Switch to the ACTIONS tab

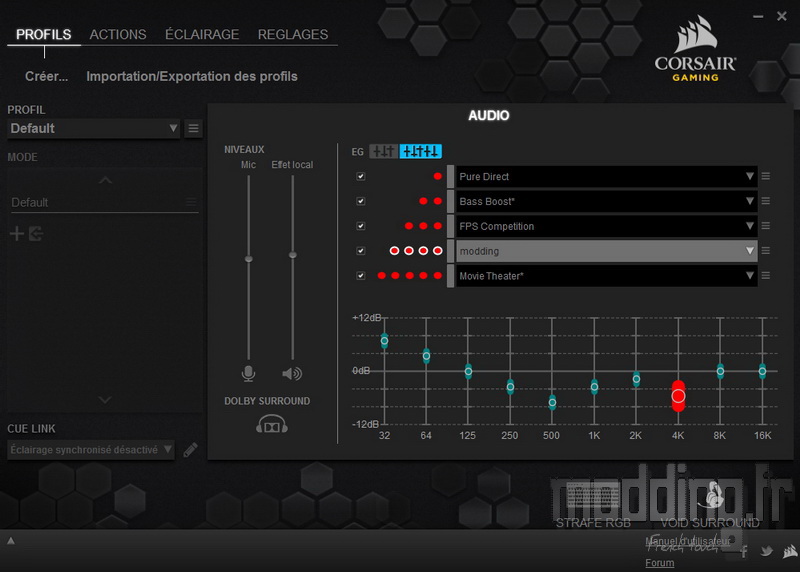coord(118,34)
